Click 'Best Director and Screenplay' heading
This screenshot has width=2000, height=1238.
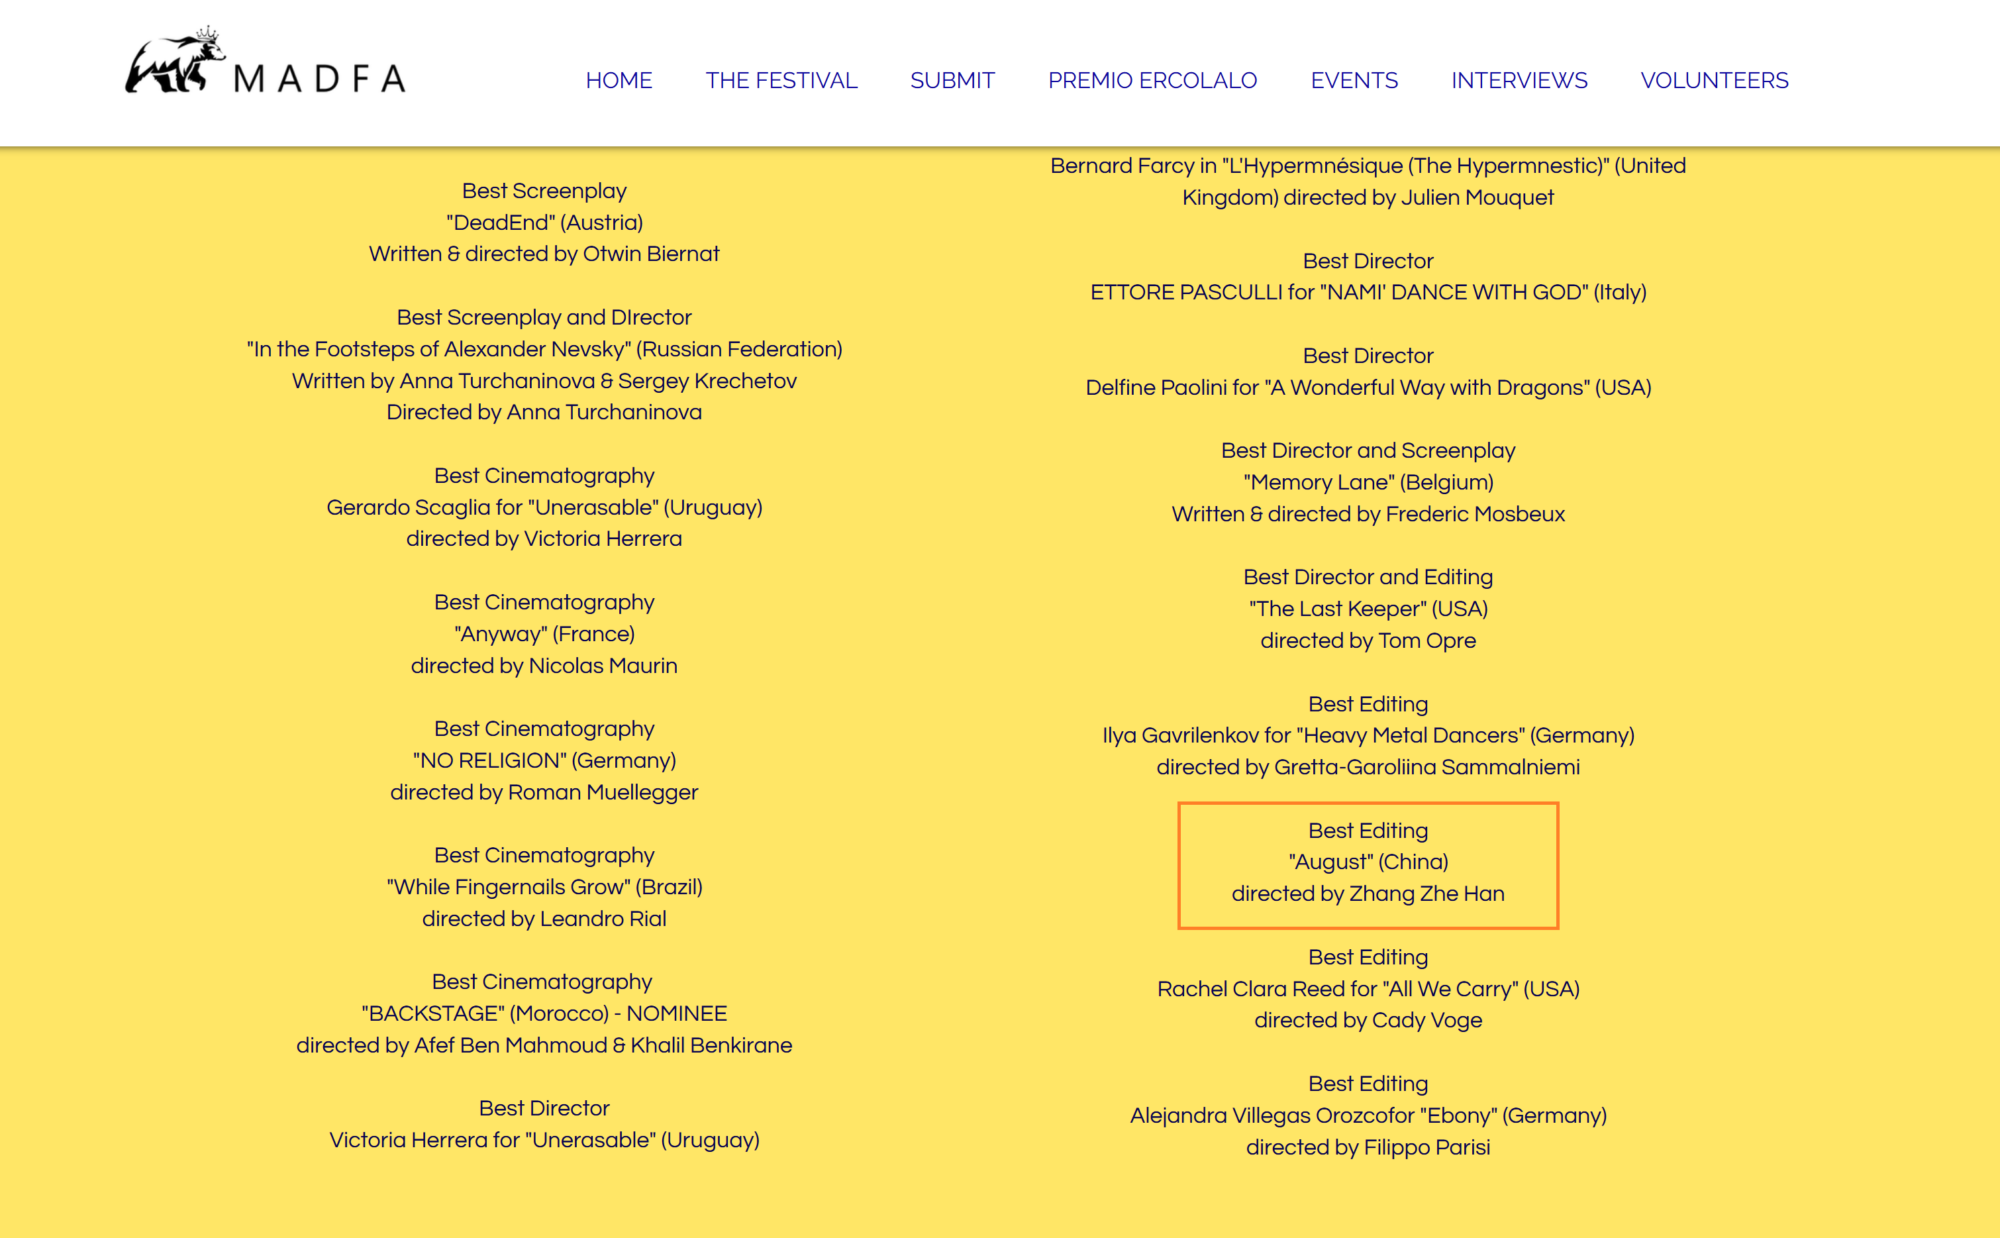click(1368, 451)
